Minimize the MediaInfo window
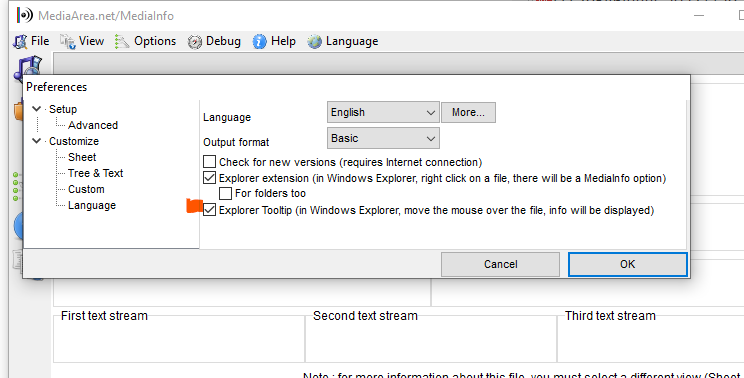The height and width of the screenshot is (378, 744). pyautogui.click(x=699, y=15)
